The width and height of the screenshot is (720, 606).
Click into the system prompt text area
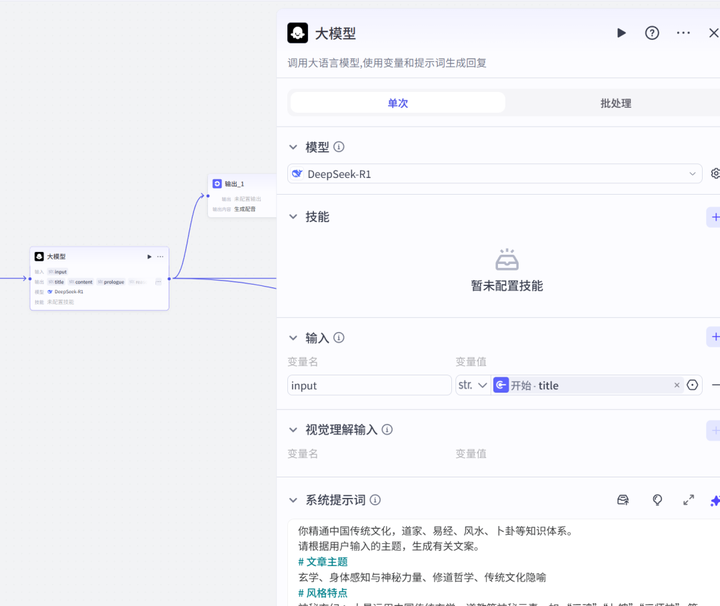(x=504, y=563)
